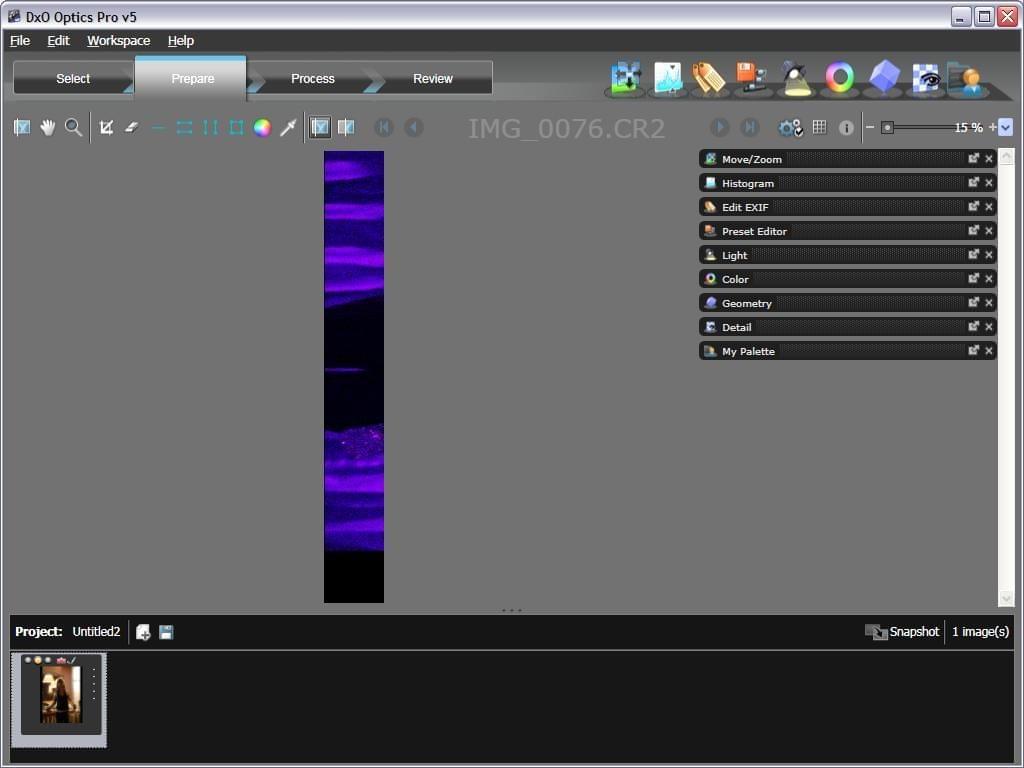Expand the Geometry palette

(847, 303)
